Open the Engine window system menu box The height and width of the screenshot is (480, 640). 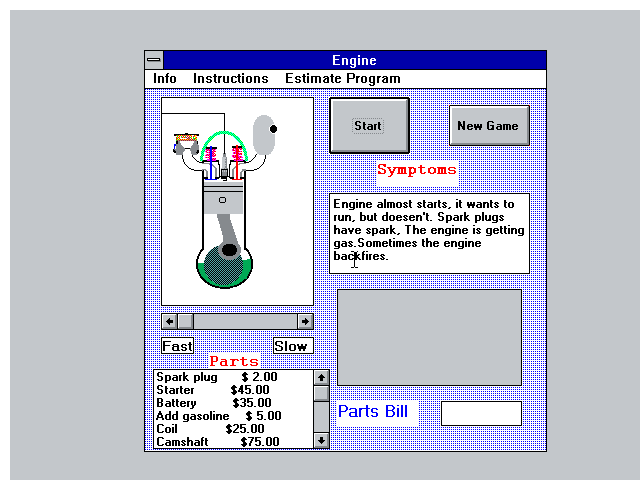[x=153, y=60]
